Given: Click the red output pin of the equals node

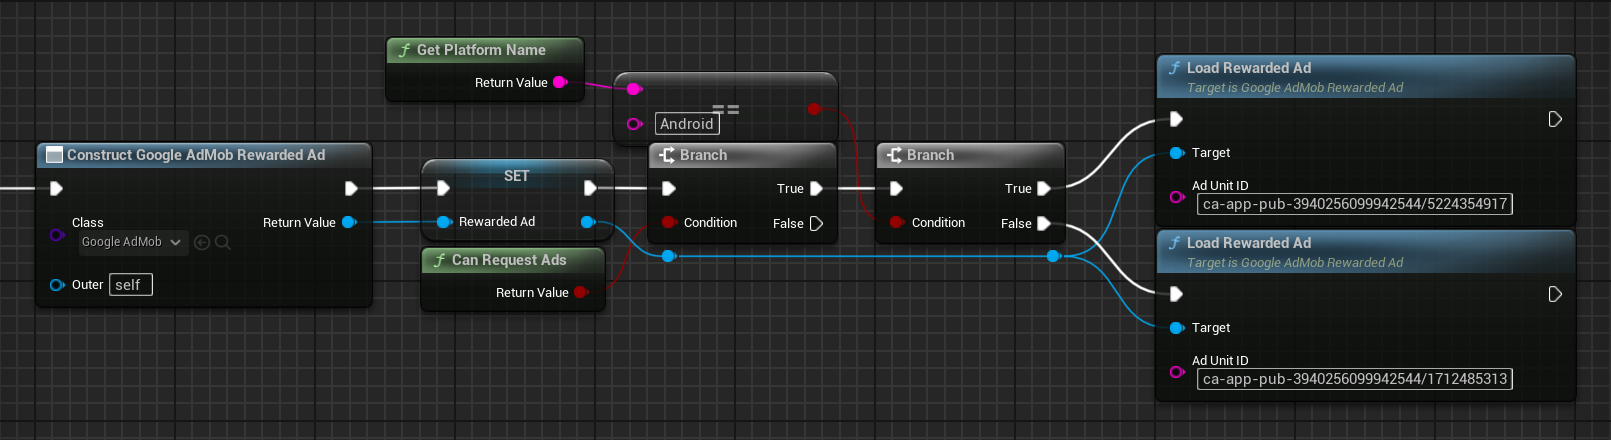Looking at the screenshot, I should coord(814,108).
